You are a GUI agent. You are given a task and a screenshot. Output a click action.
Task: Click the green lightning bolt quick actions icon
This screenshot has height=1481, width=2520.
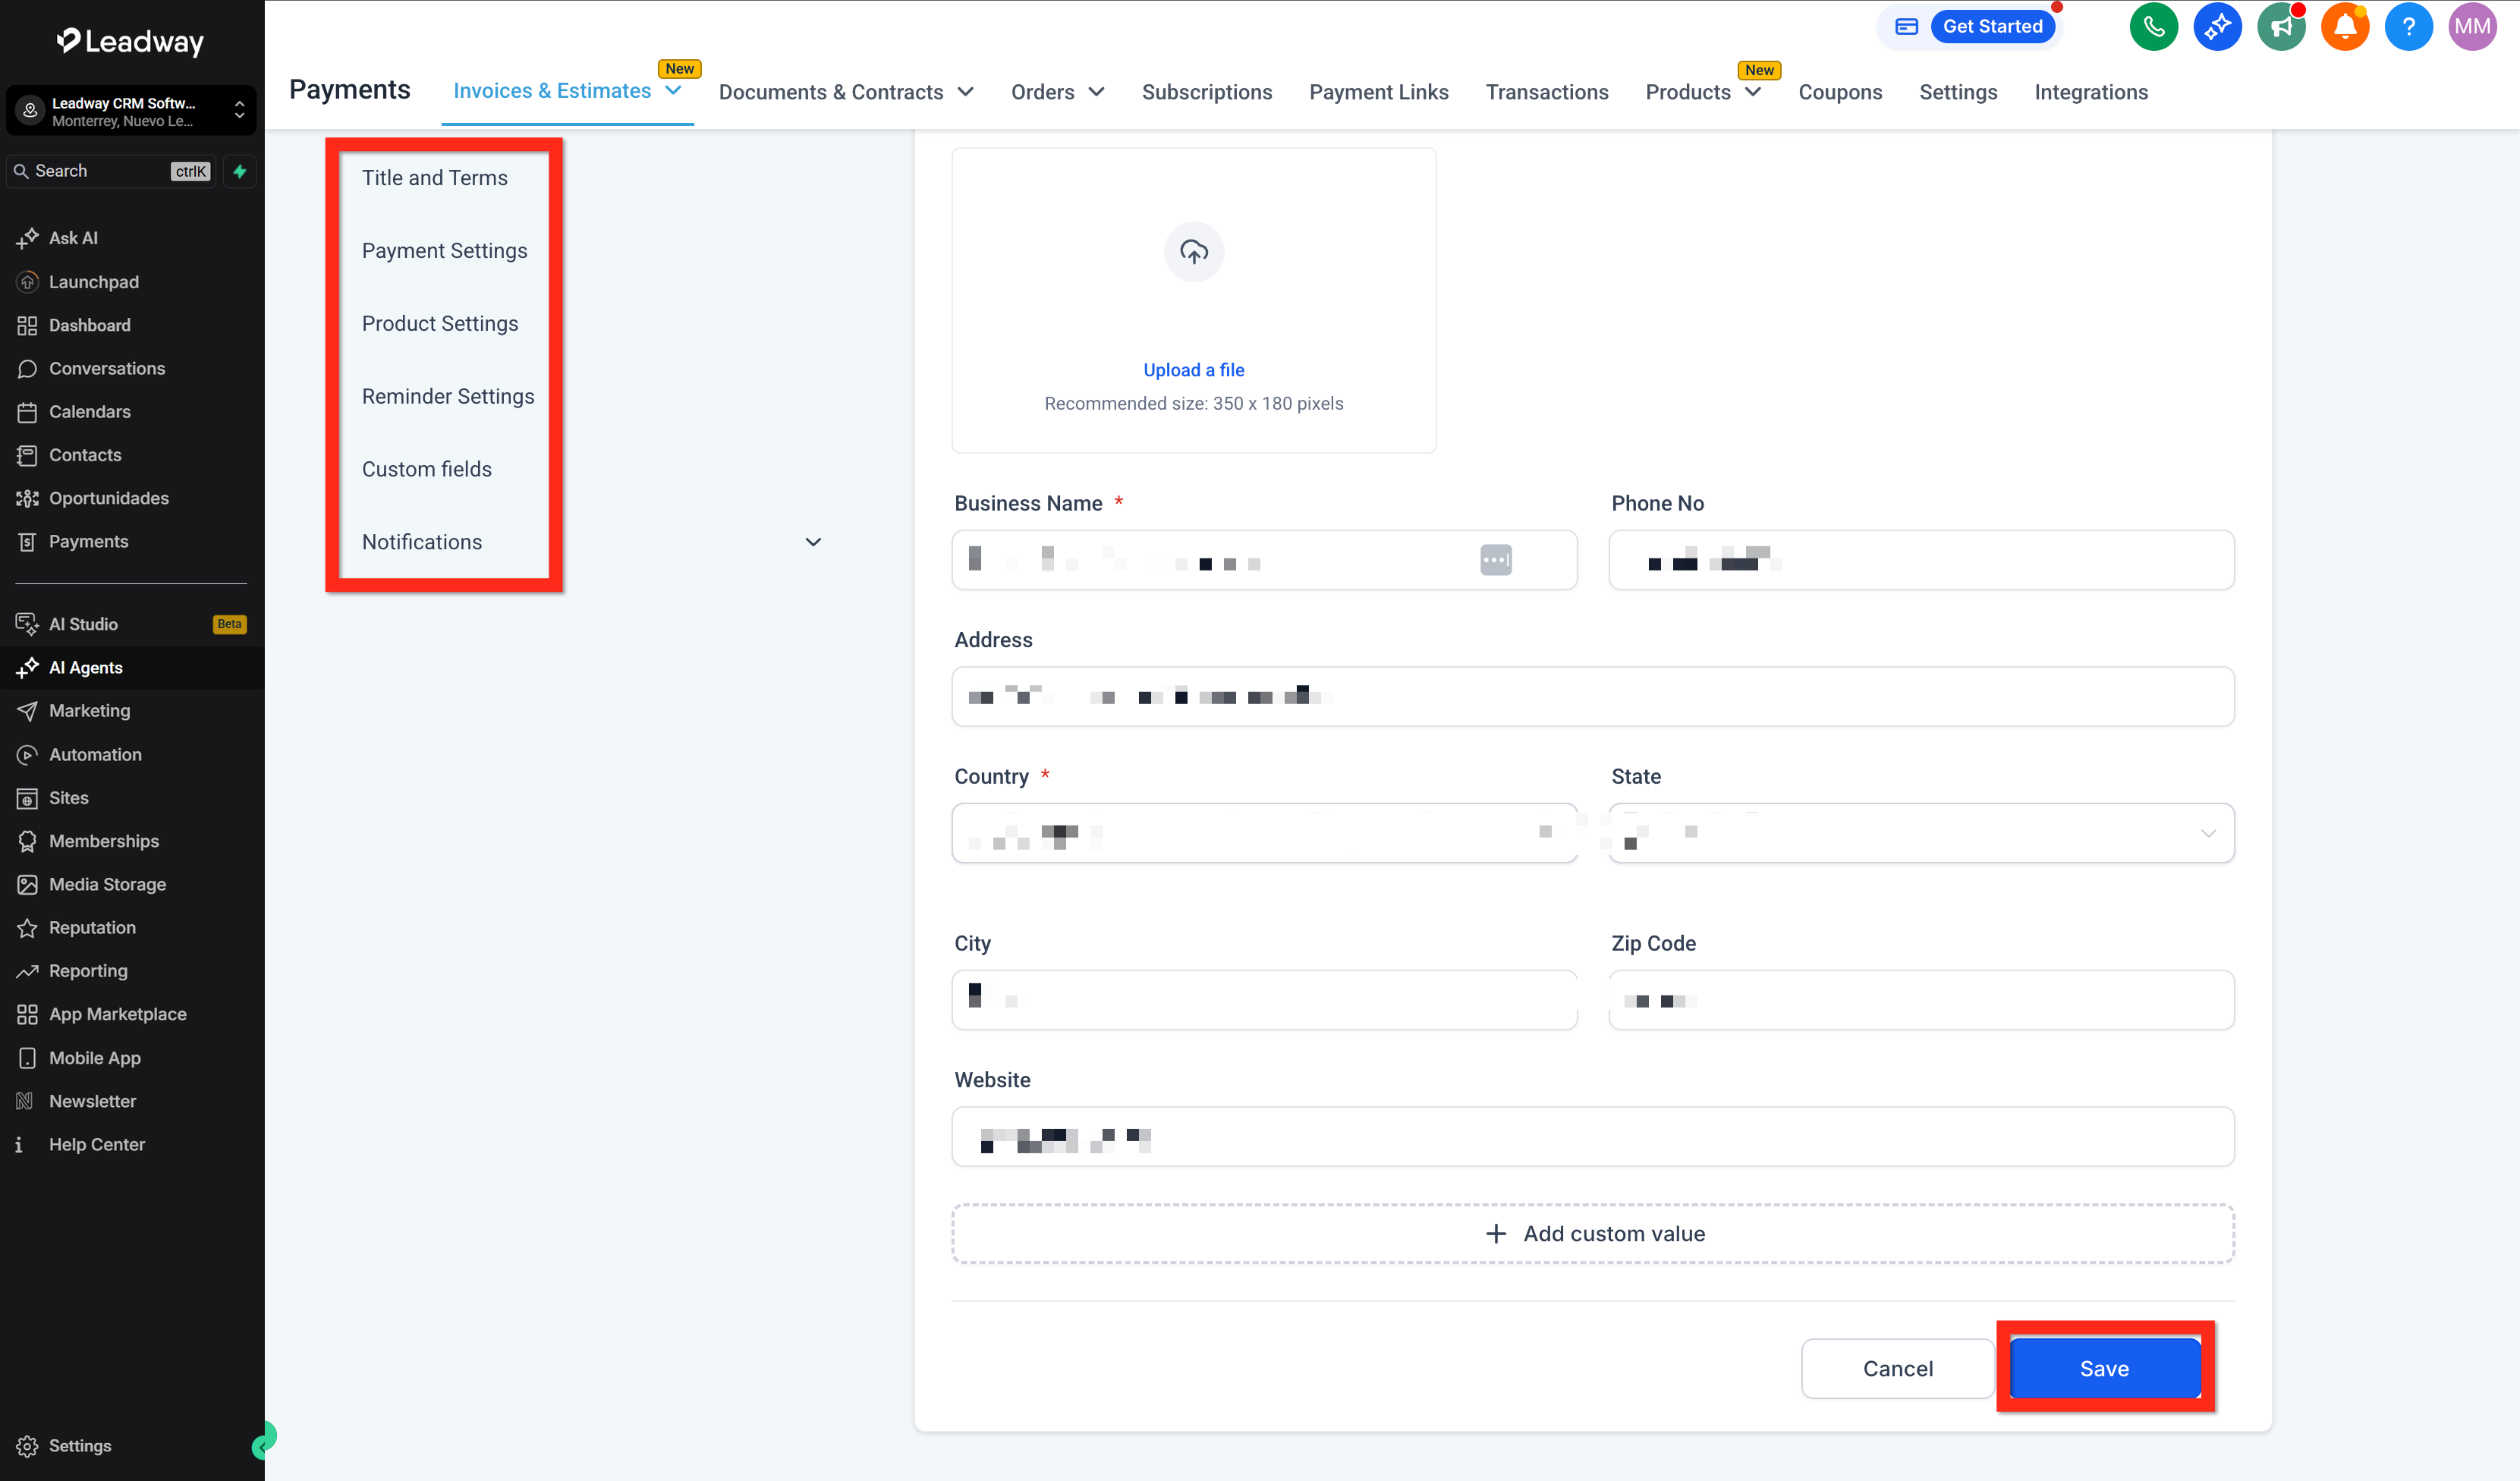point(240,171)
